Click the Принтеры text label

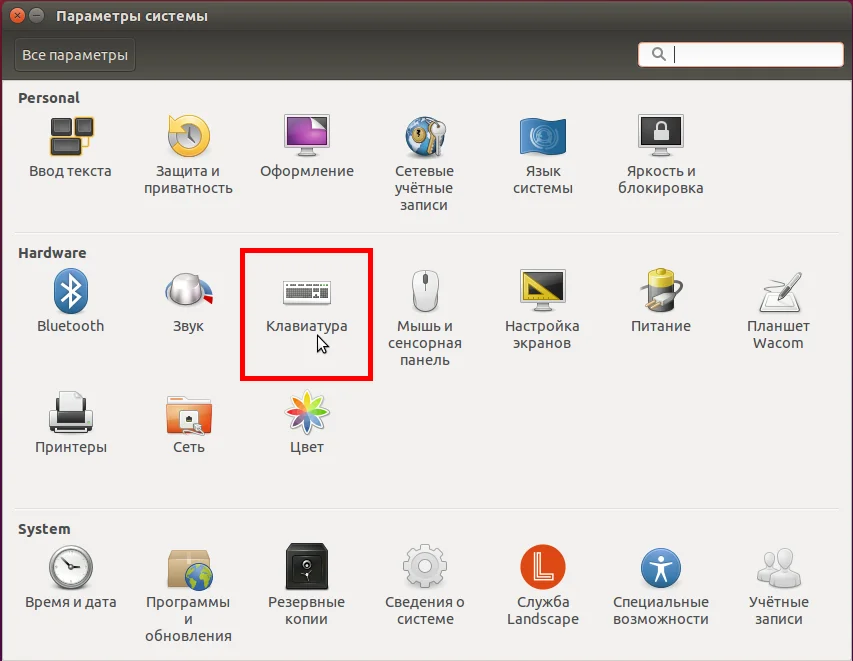click(71, 447)
